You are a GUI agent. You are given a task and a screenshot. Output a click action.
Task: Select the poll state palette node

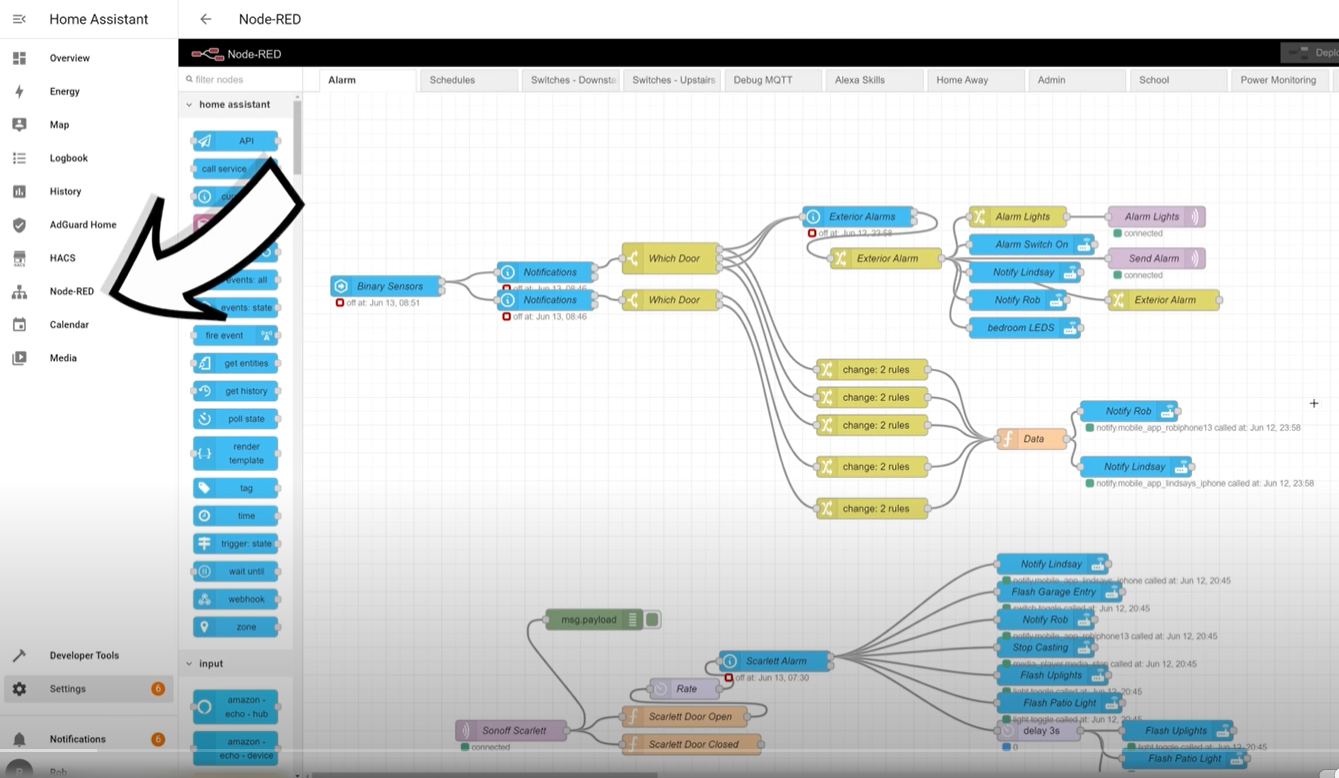click(235, 419)
